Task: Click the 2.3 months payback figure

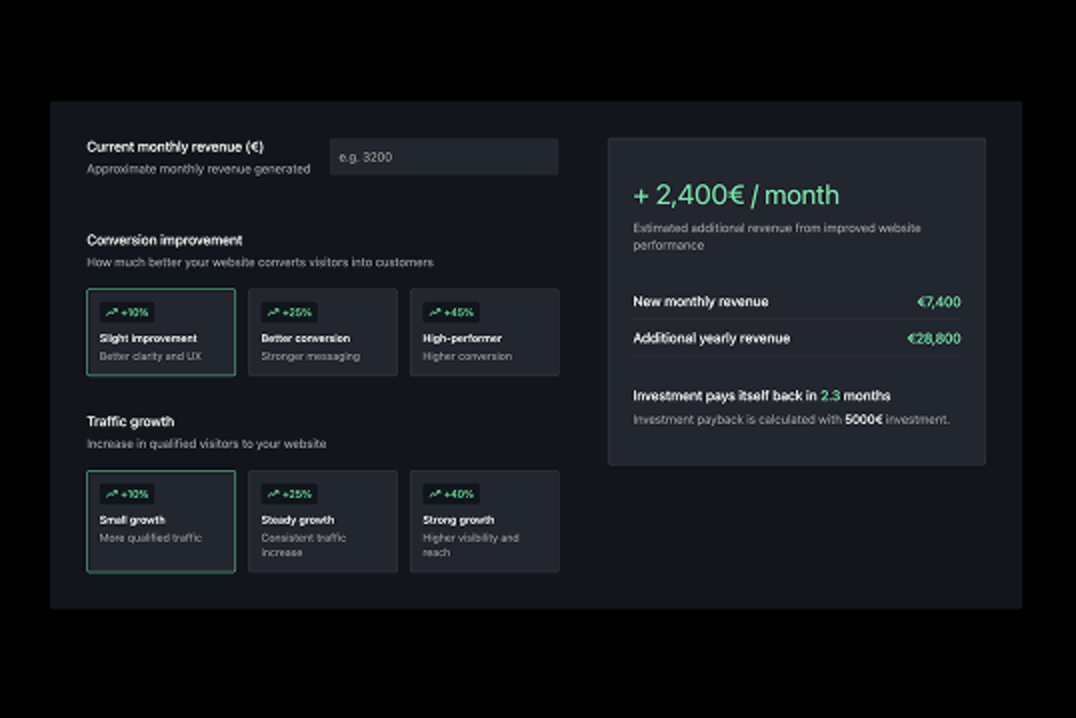Action: pyautogui.click(x=828, y=395)
